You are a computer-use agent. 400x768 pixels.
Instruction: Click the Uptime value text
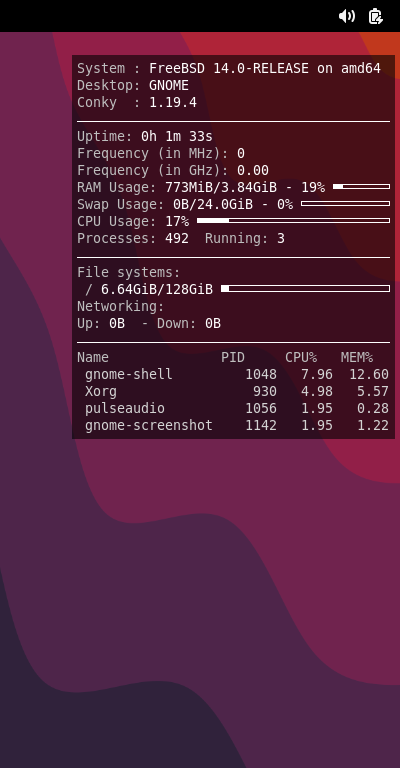point(177,136)
